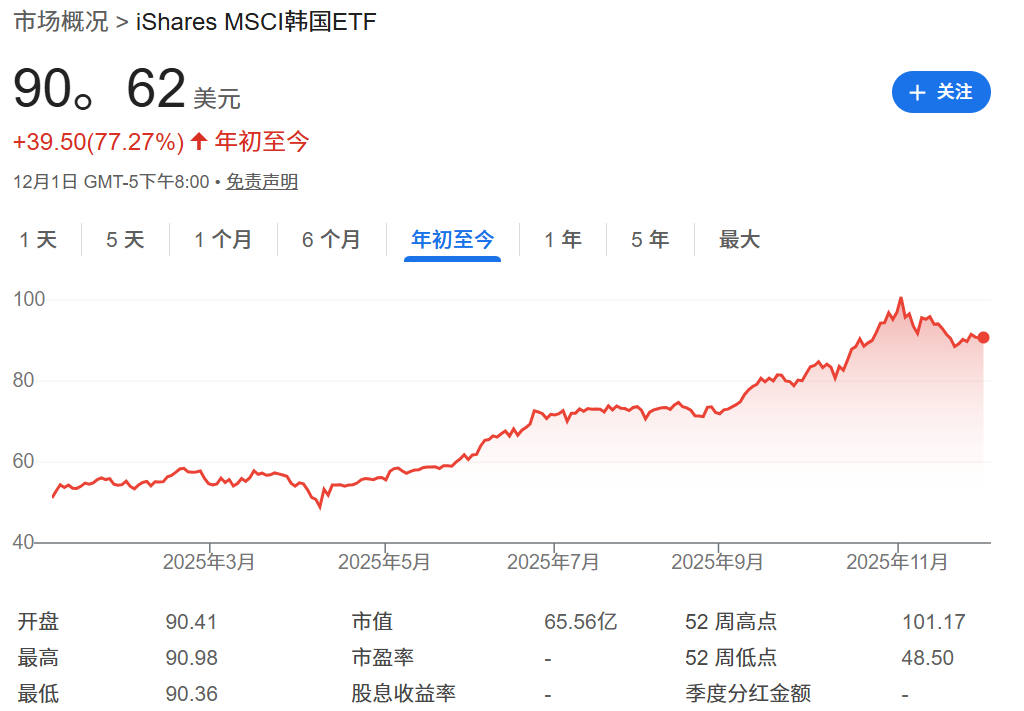
Task: Click the red upward arrow beside 年初至今
Action: point(197,142)
